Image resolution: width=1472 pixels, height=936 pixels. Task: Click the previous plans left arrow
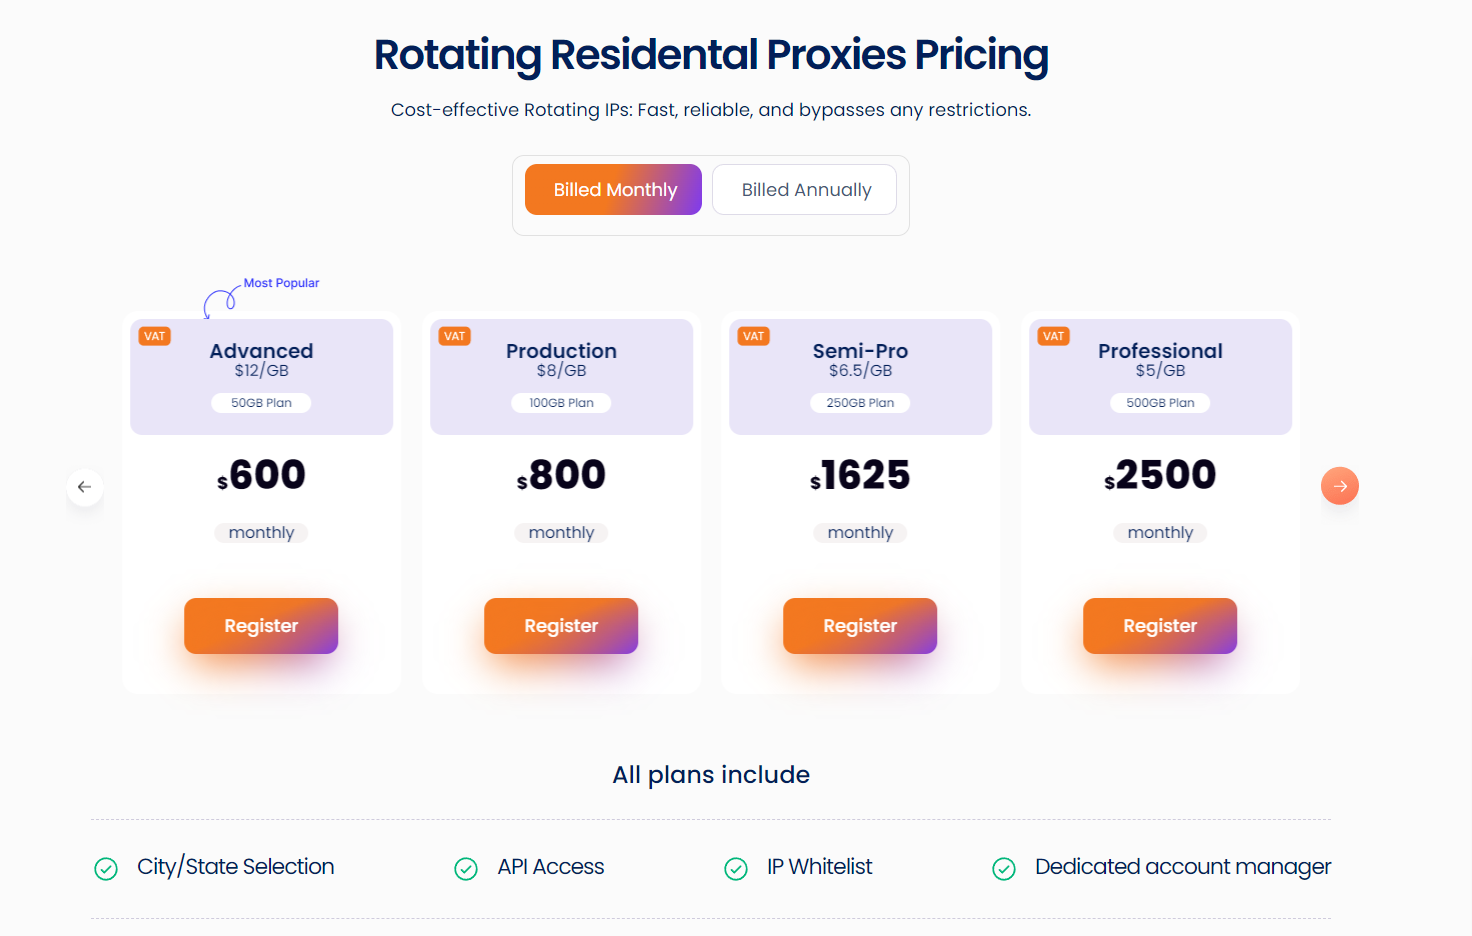(x=85, y=487)
